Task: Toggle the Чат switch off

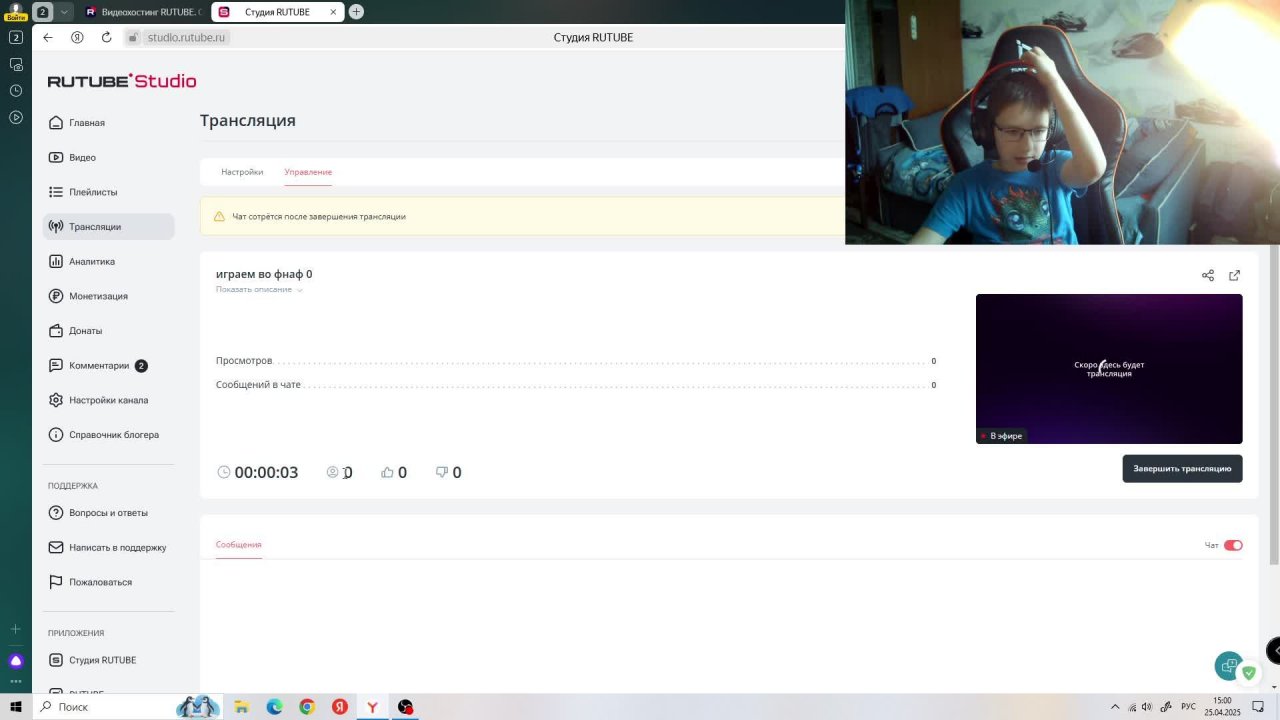Action: 1233,545
